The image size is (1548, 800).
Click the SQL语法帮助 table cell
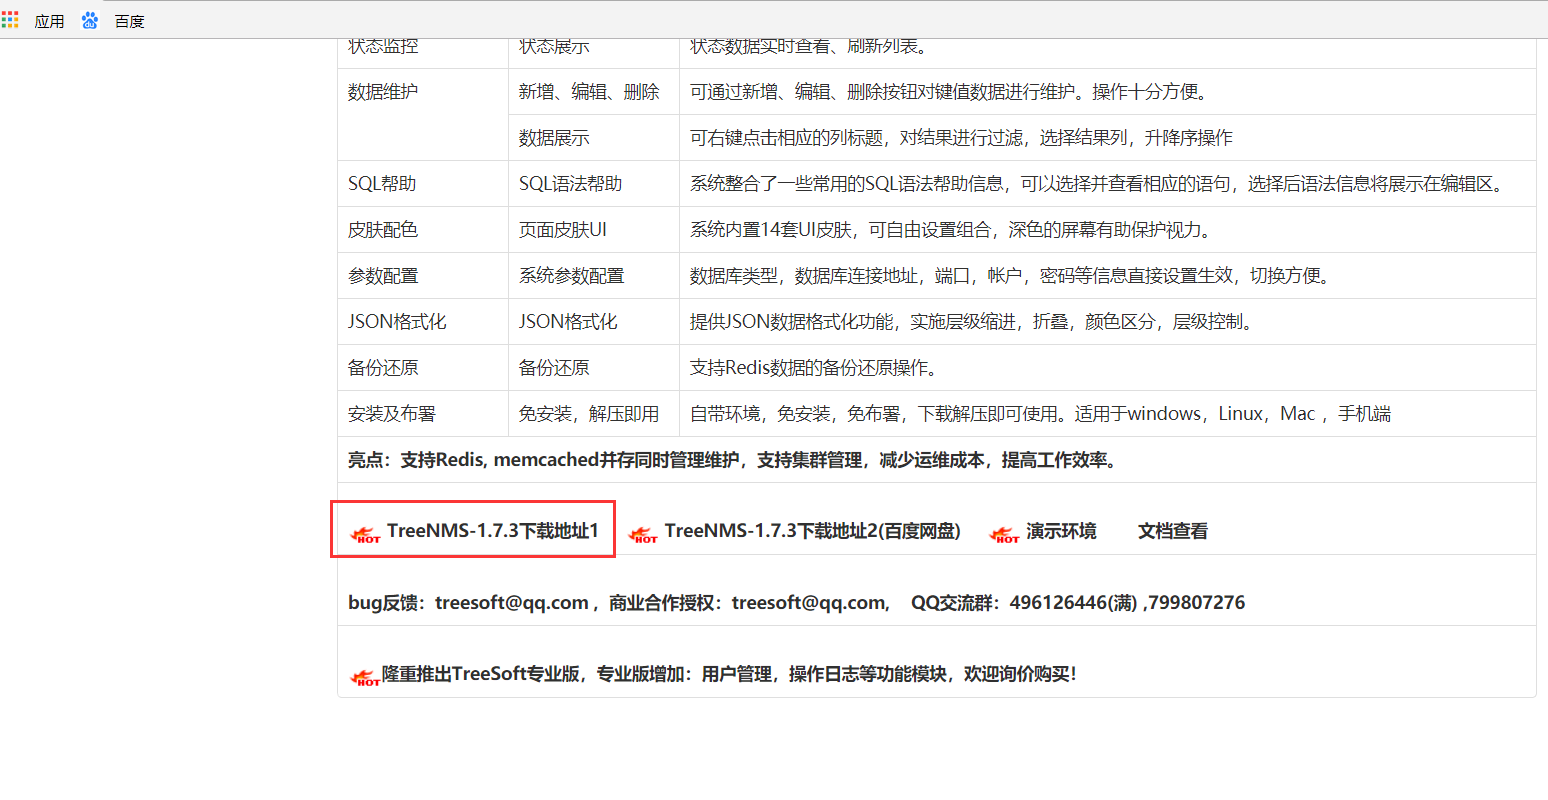point(594,184)
